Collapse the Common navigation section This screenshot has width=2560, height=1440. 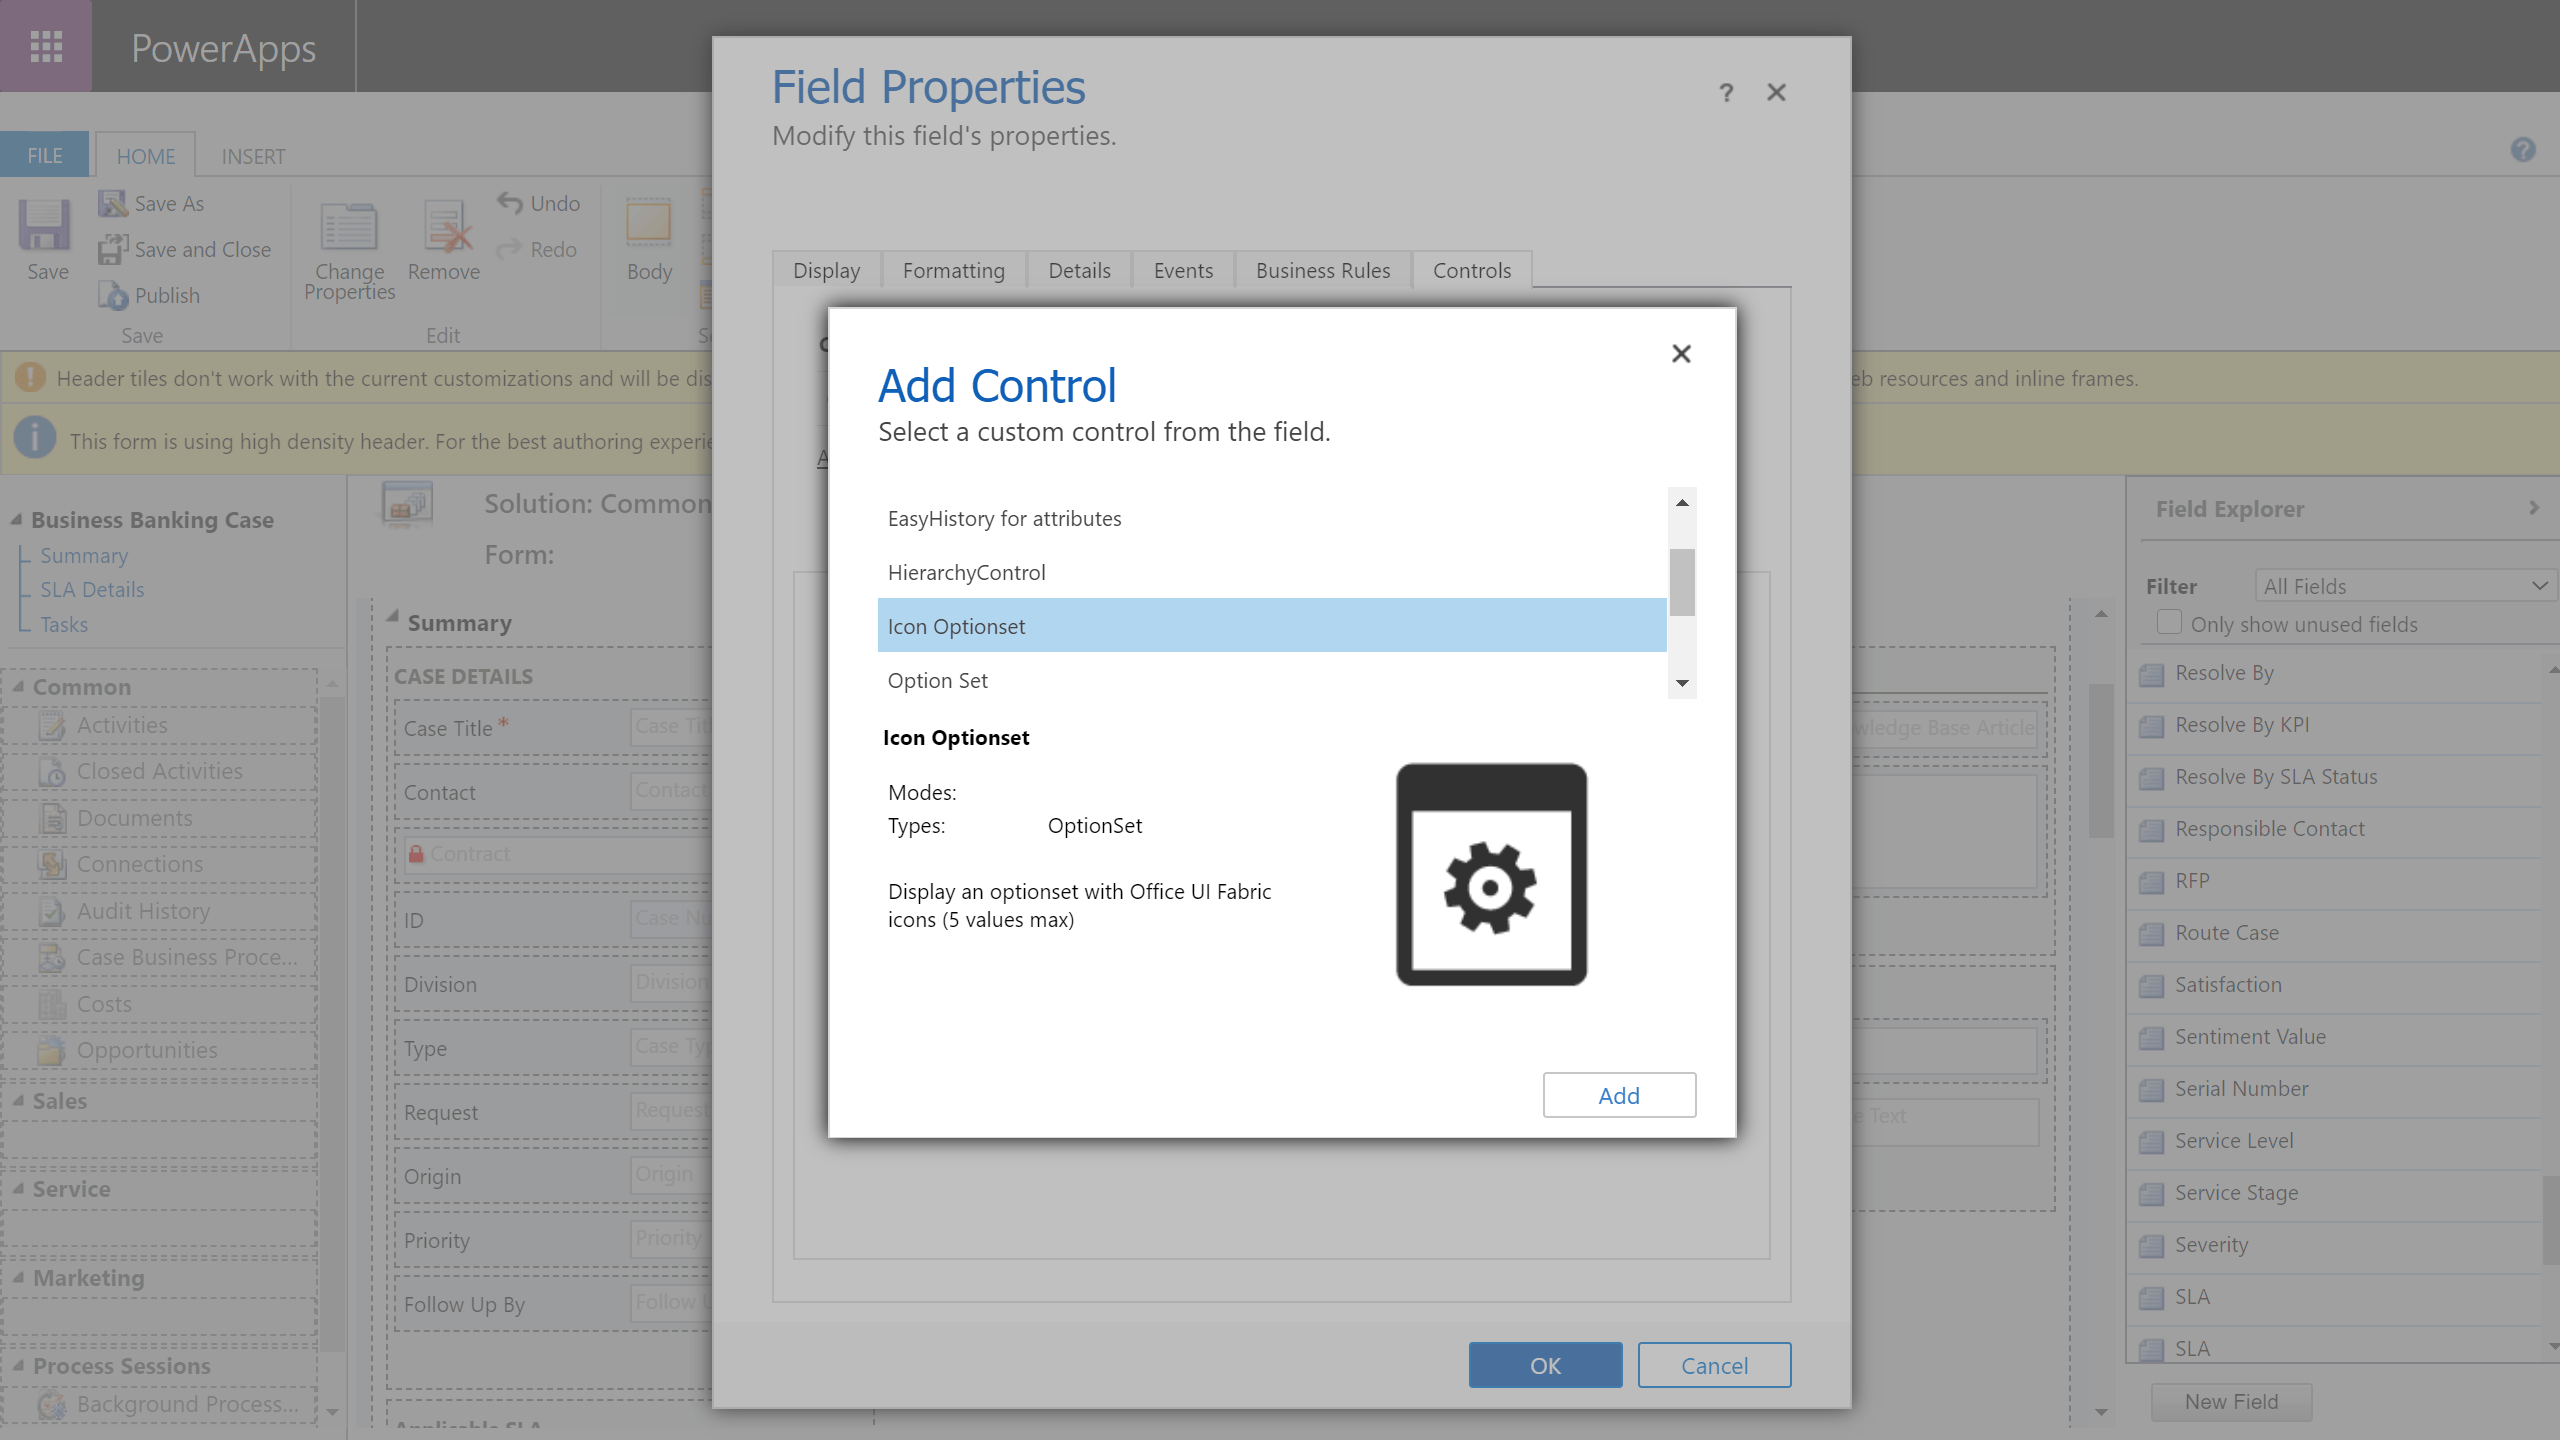click(x=18, y=687)
